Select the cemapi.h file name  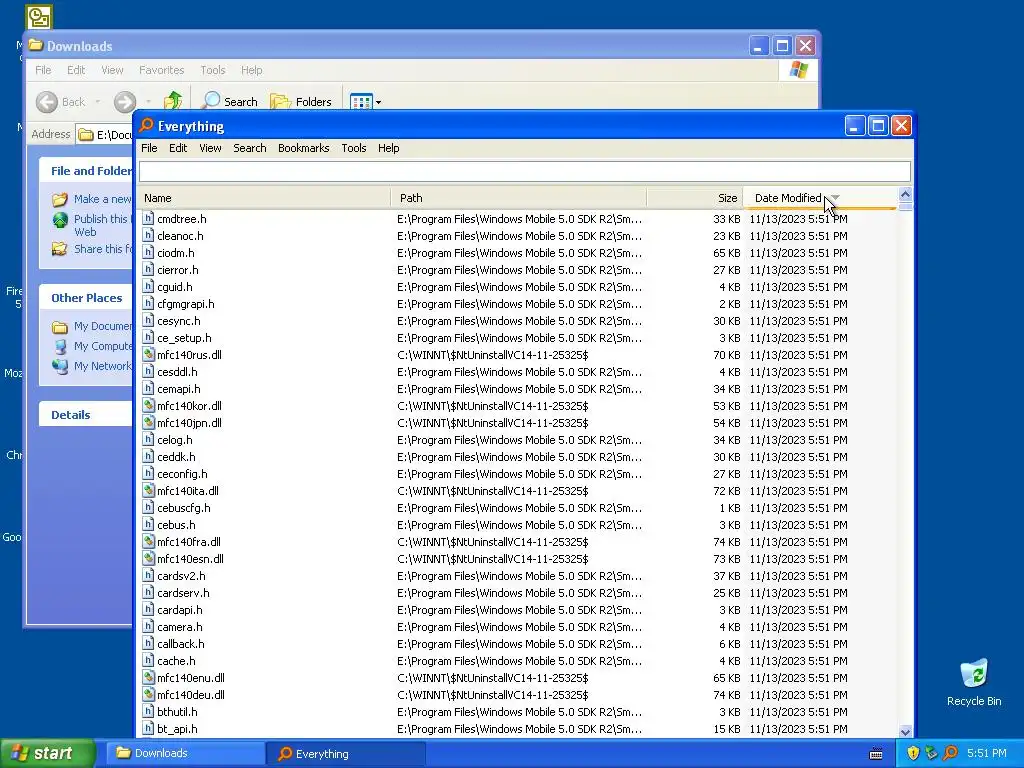pos(179,389)
